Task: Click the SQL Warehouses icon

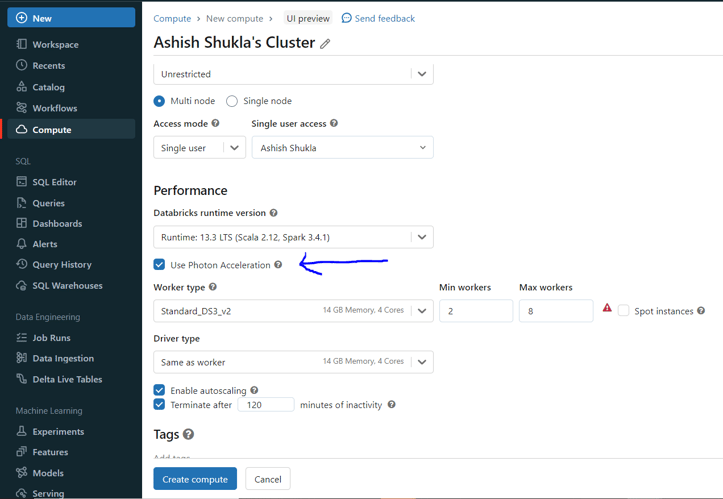Action: 21,285
